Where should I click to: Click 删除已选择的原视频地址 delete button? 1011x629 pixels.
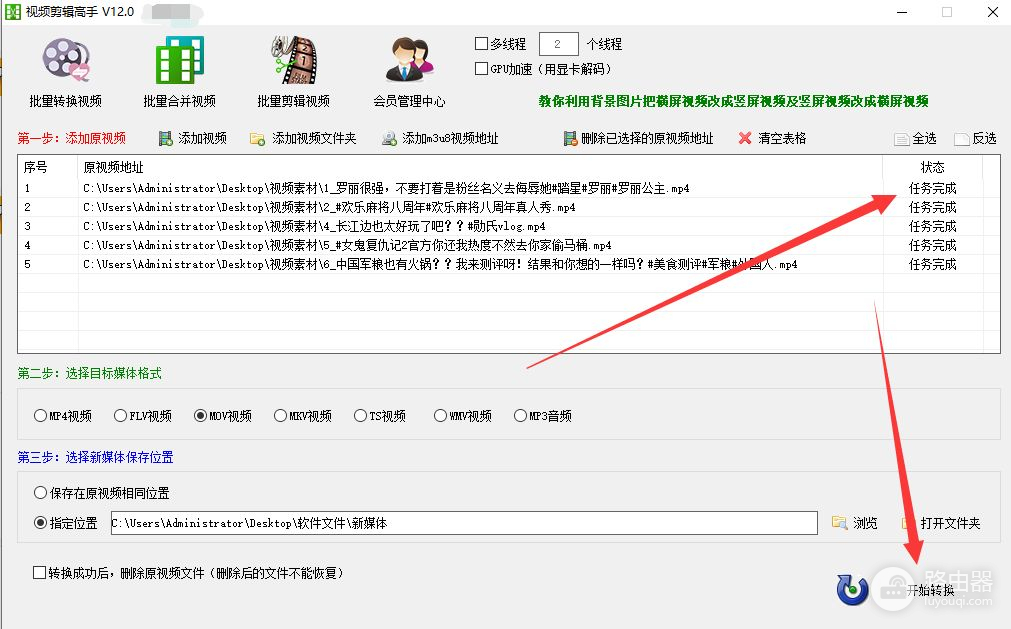click(639, 139)
